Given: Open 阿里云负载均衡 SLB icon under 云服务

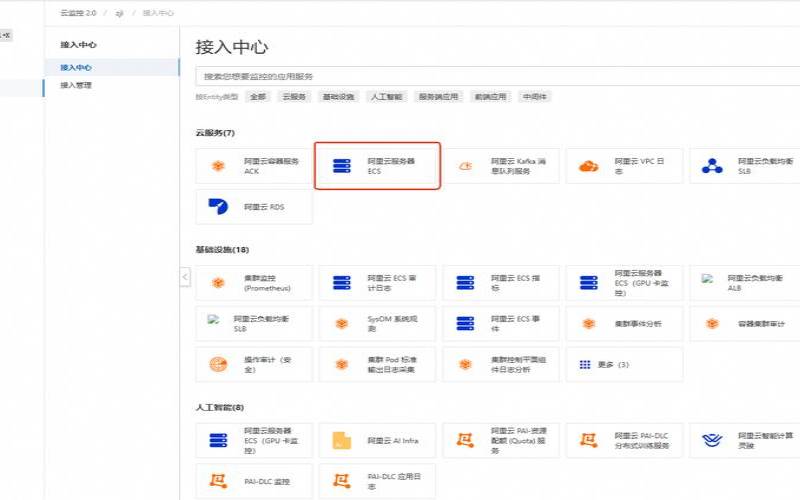Looking at the screenshot, I should click(712, 166).
